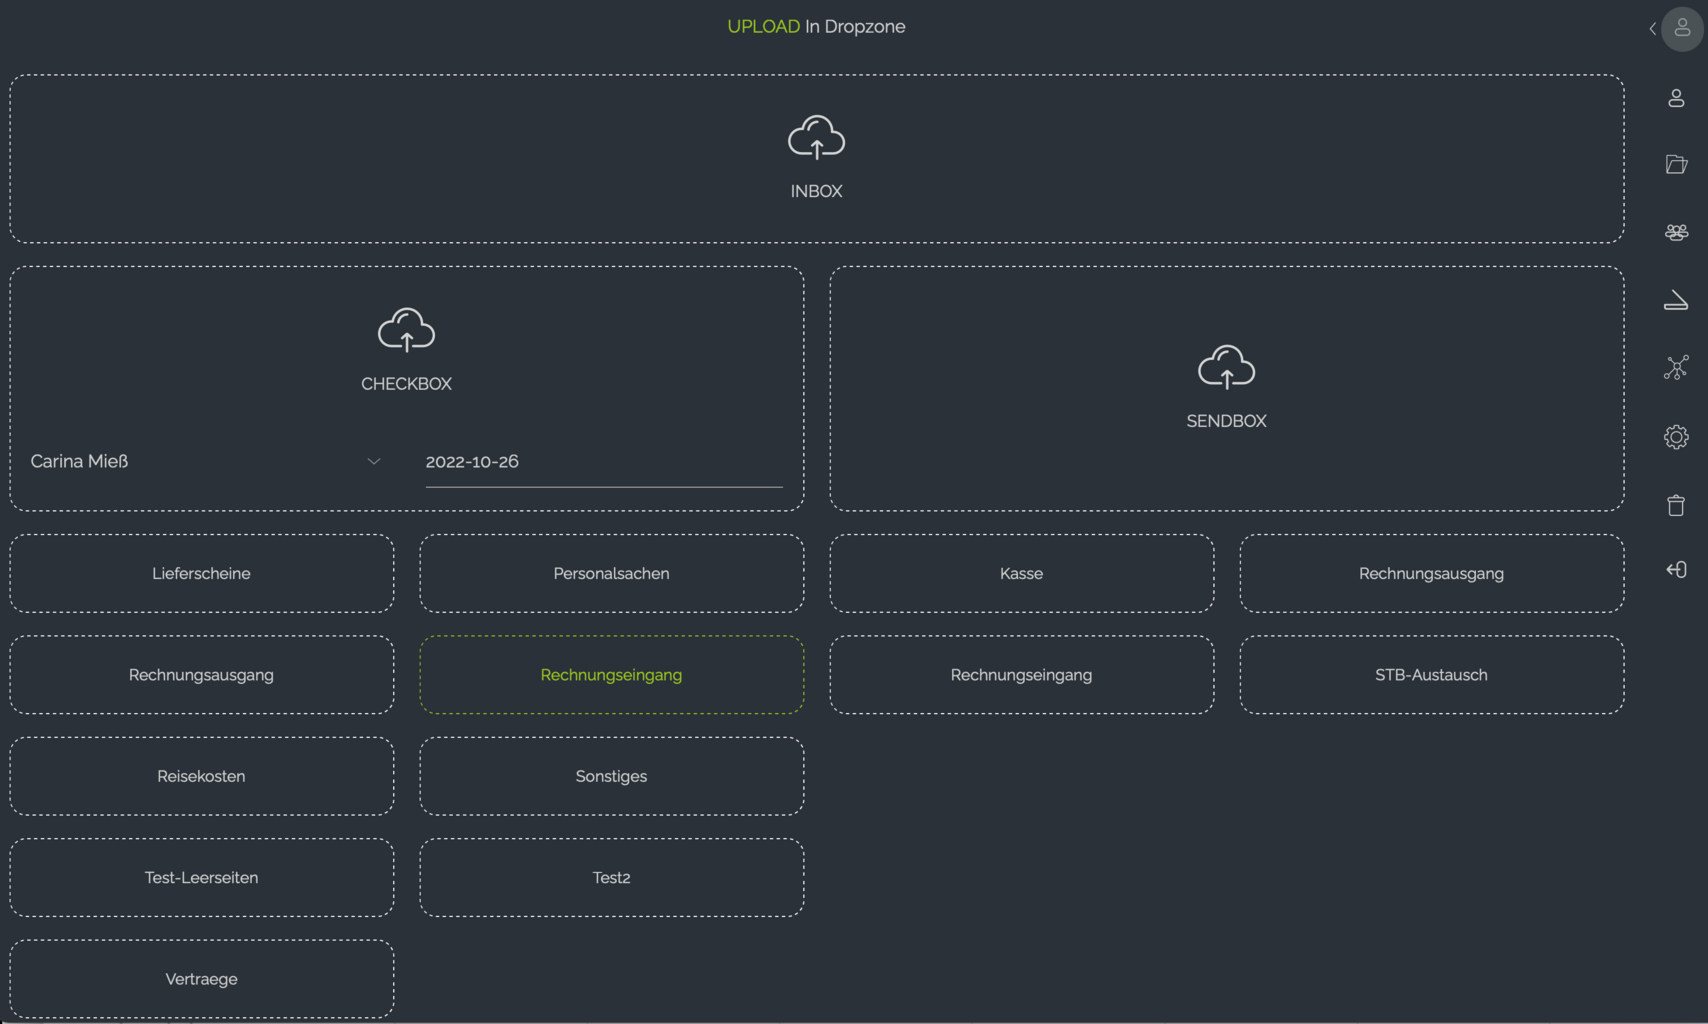Open the network nodes icon in sidebar
This screenshot has width=1708, height=1024.
click(x=1676, y=368)
